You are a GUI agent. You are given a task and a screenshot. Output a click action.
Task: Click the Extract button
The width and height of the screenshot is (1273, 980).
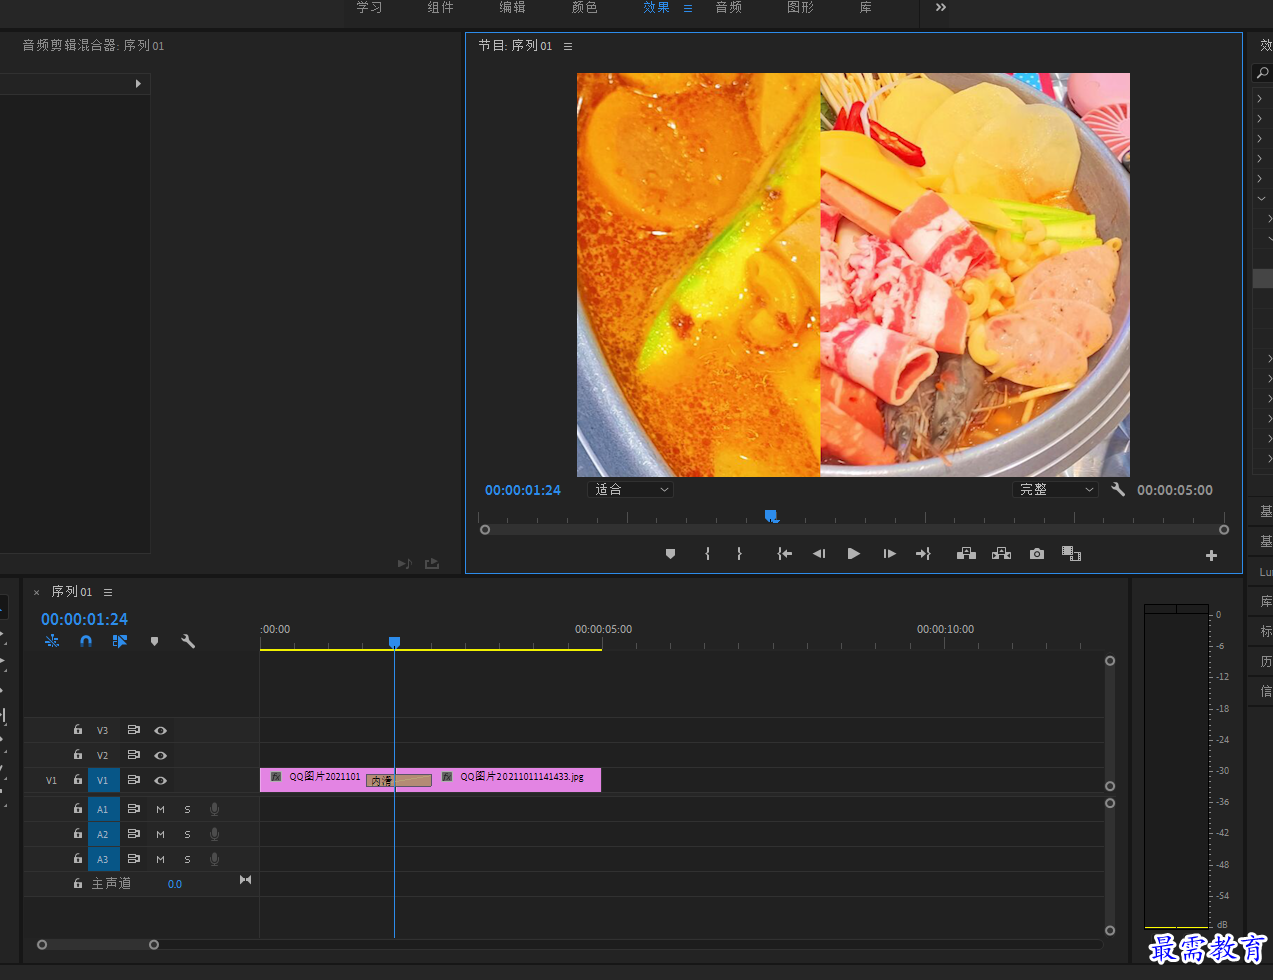click(x=1001, y=554)
